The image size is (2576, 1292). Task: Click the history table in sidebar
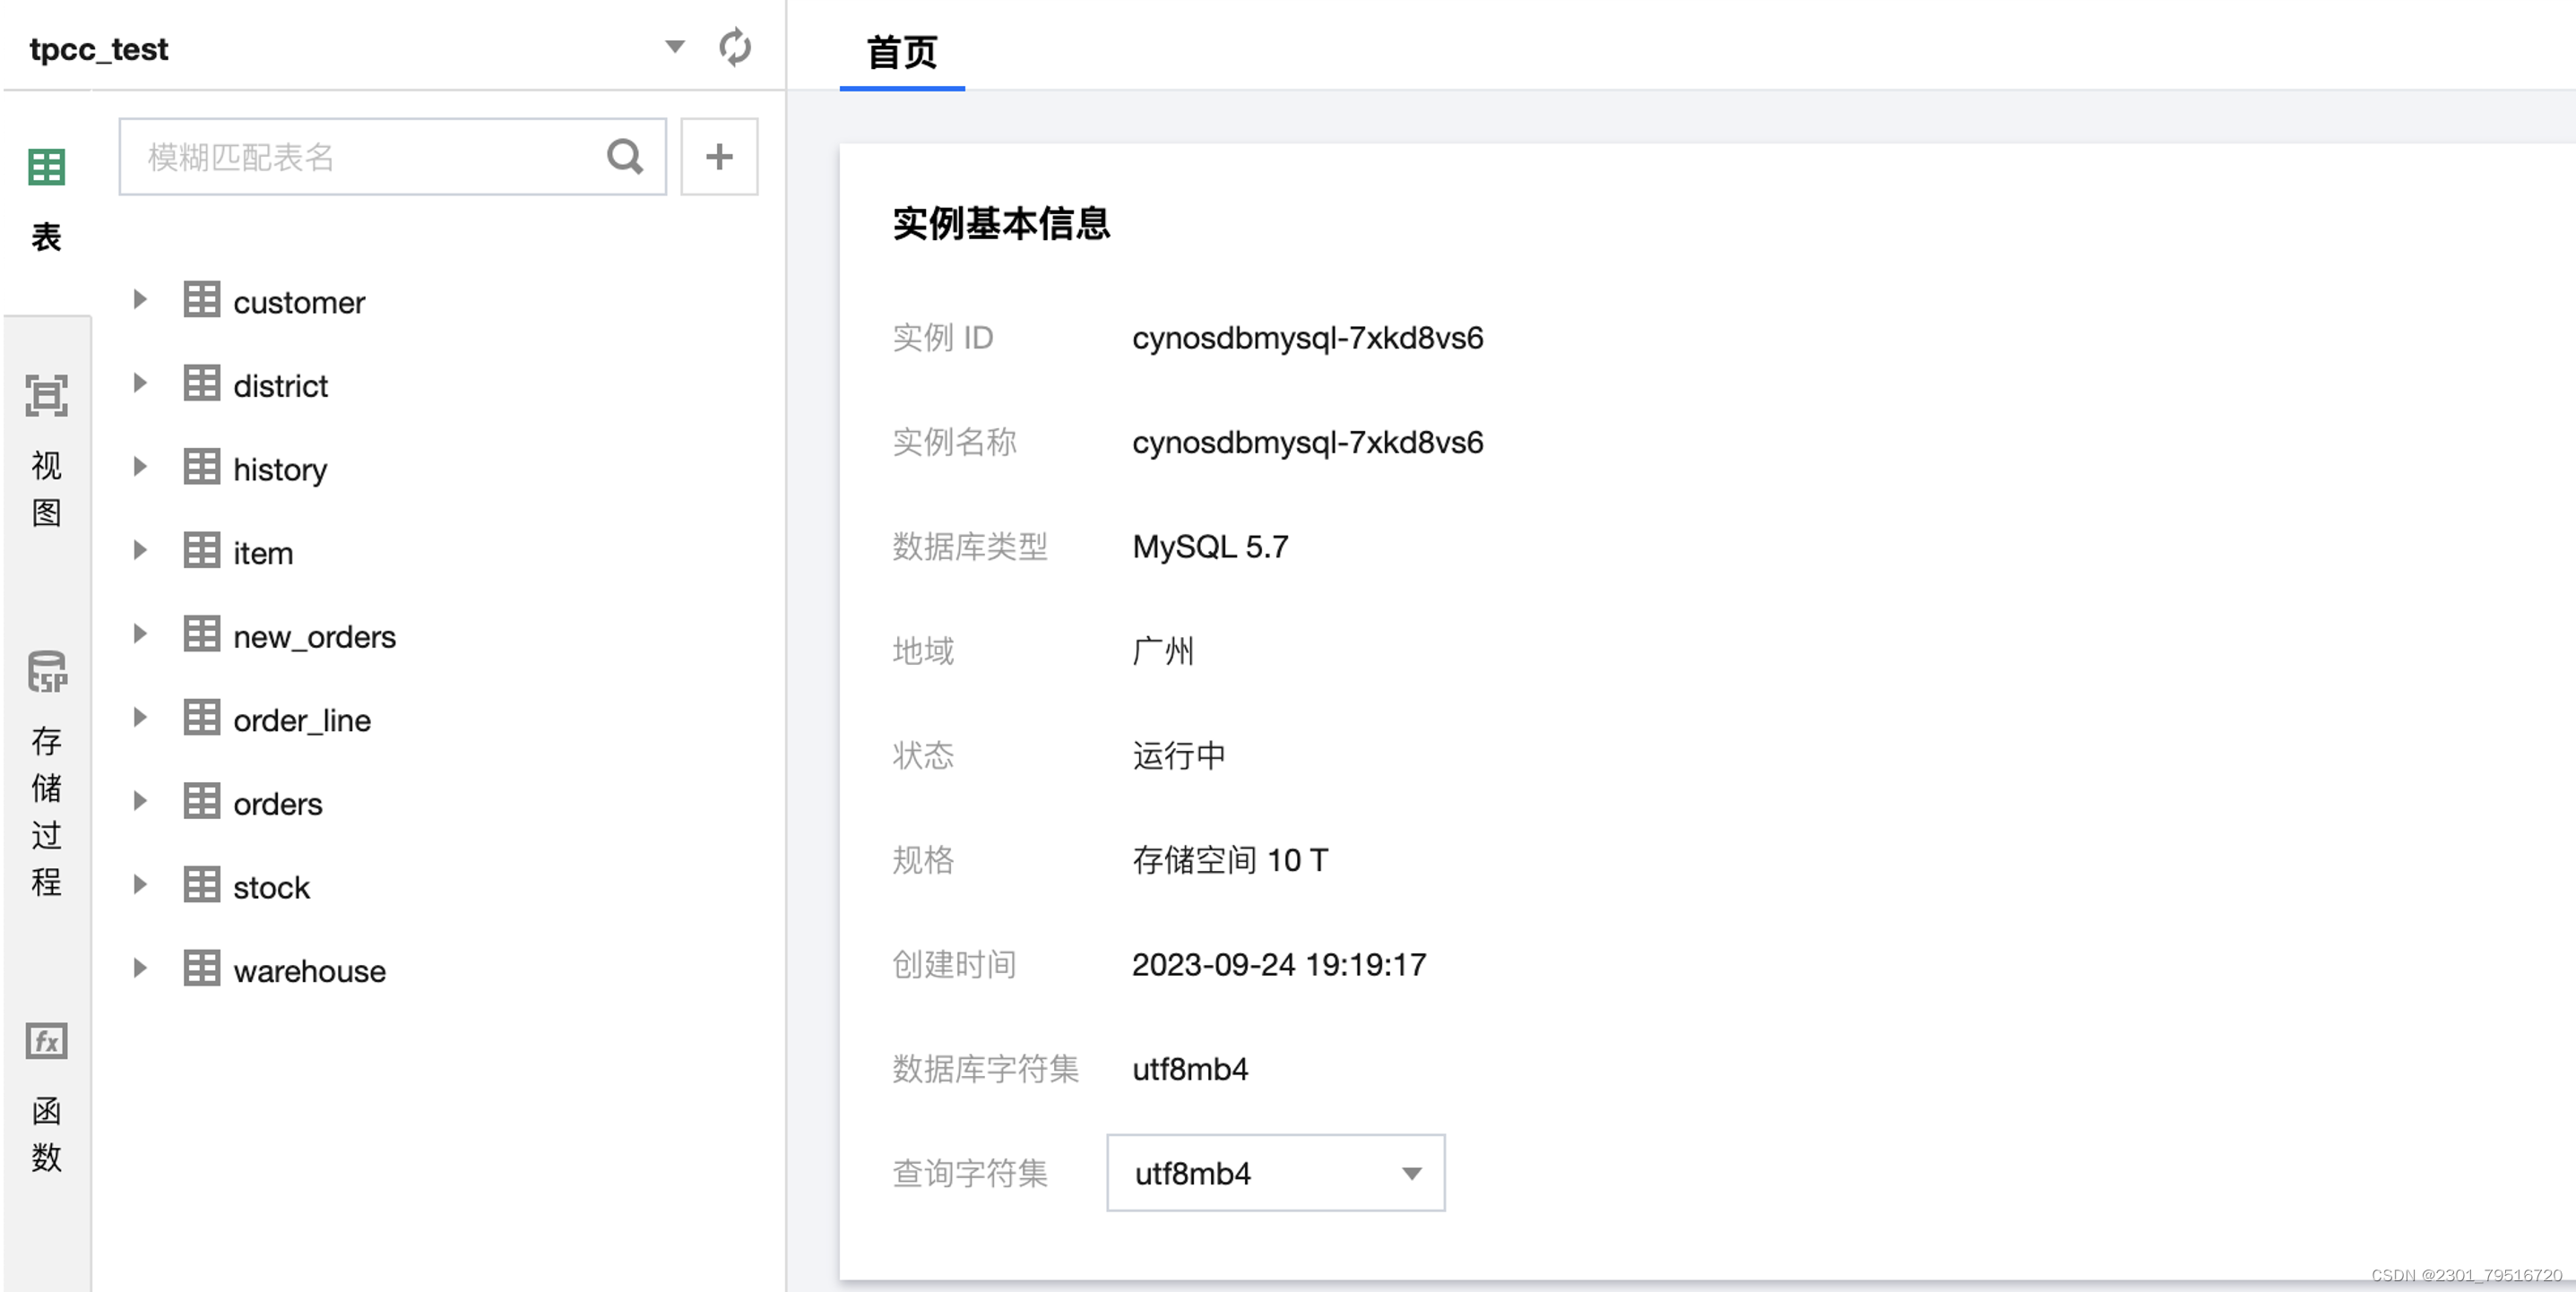click(281, 468)
